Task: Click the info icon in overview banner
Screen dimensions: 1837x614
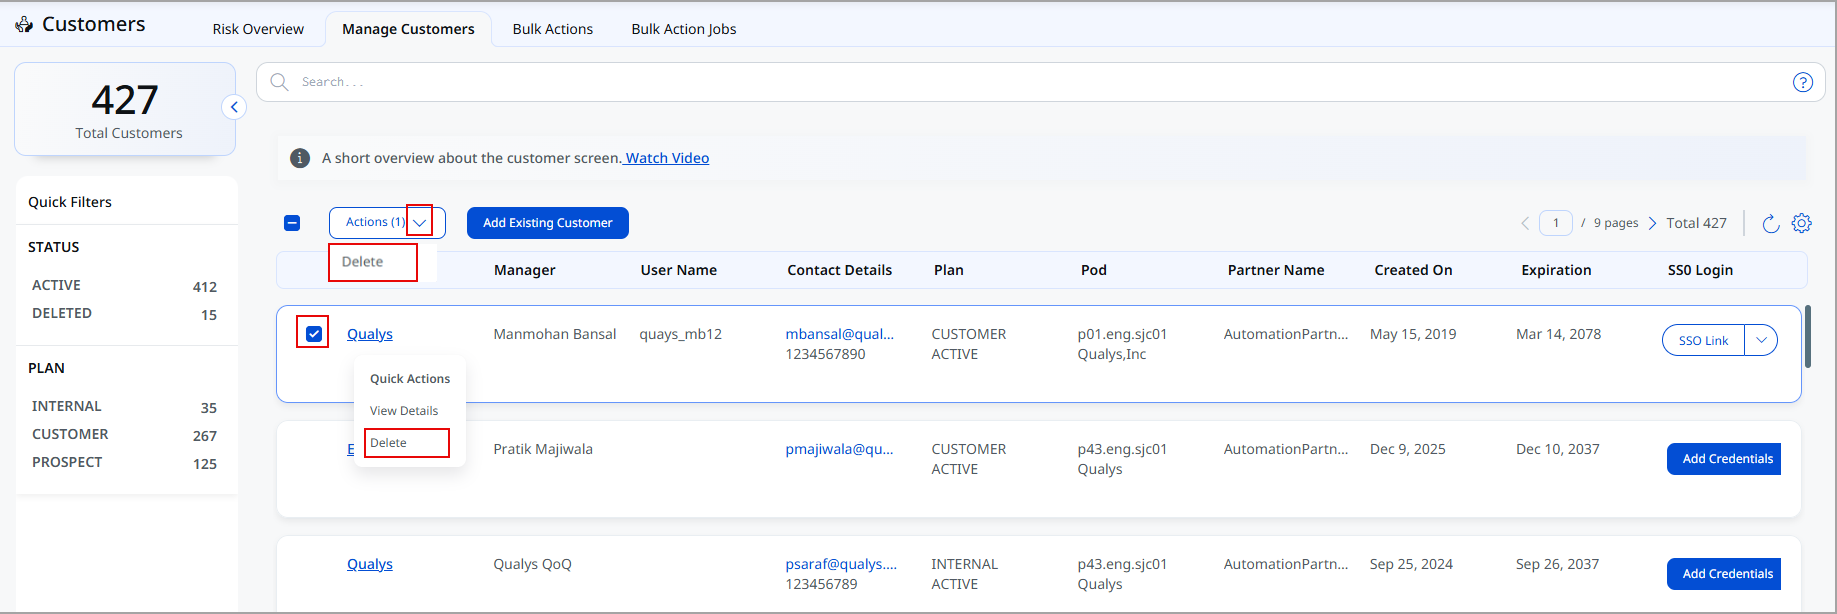Action: pyautogui.click(x=299, y=158)
